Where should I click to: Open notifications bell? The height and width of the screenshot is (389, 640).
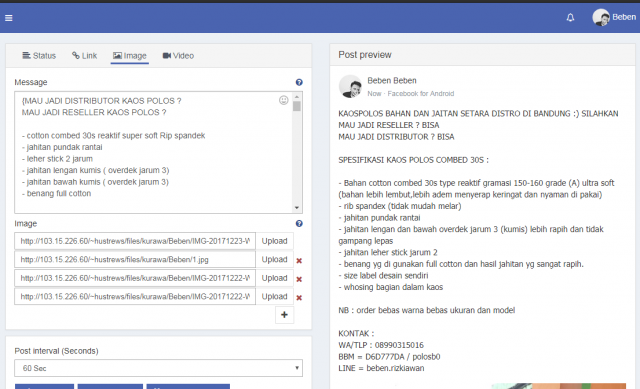[x=570, y=18]
